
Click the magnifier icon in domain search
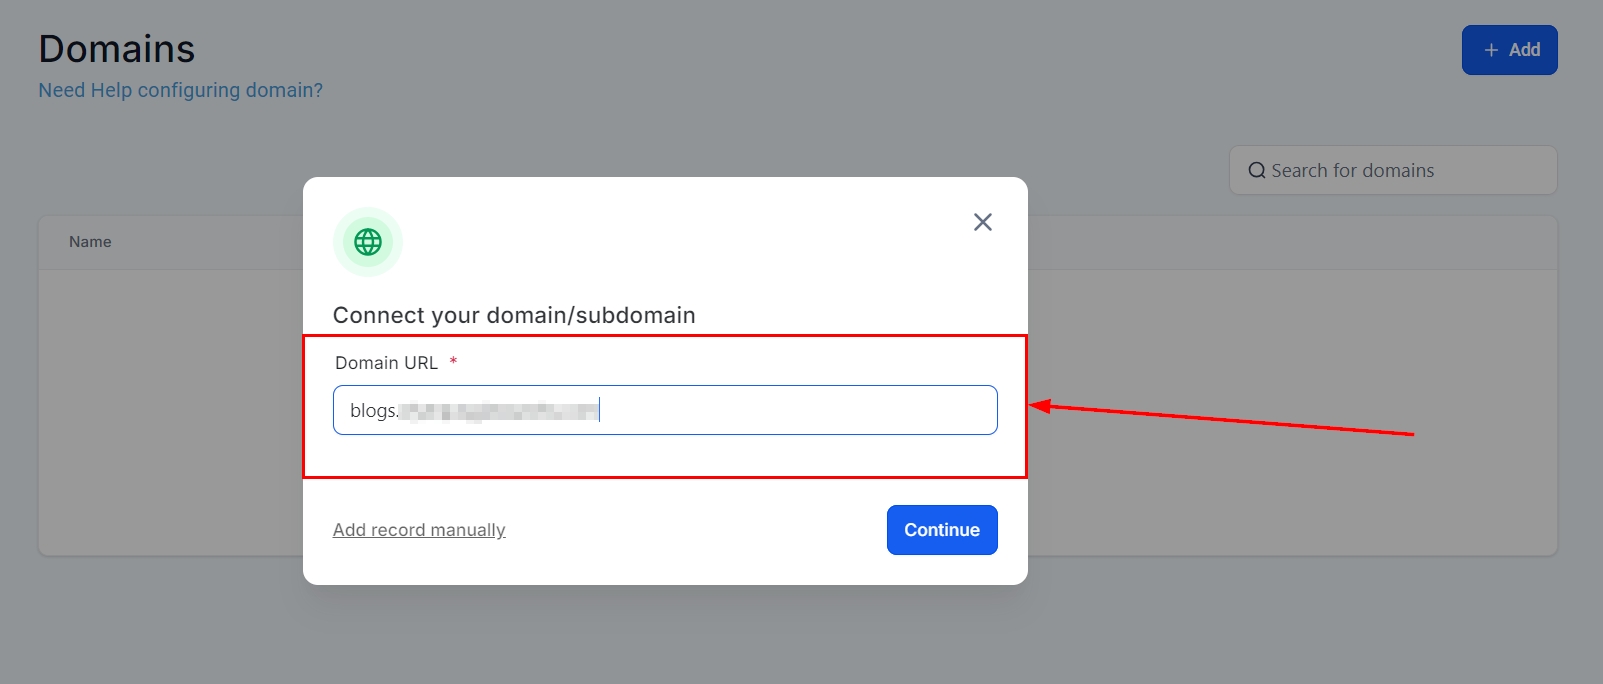[1257, 171]
